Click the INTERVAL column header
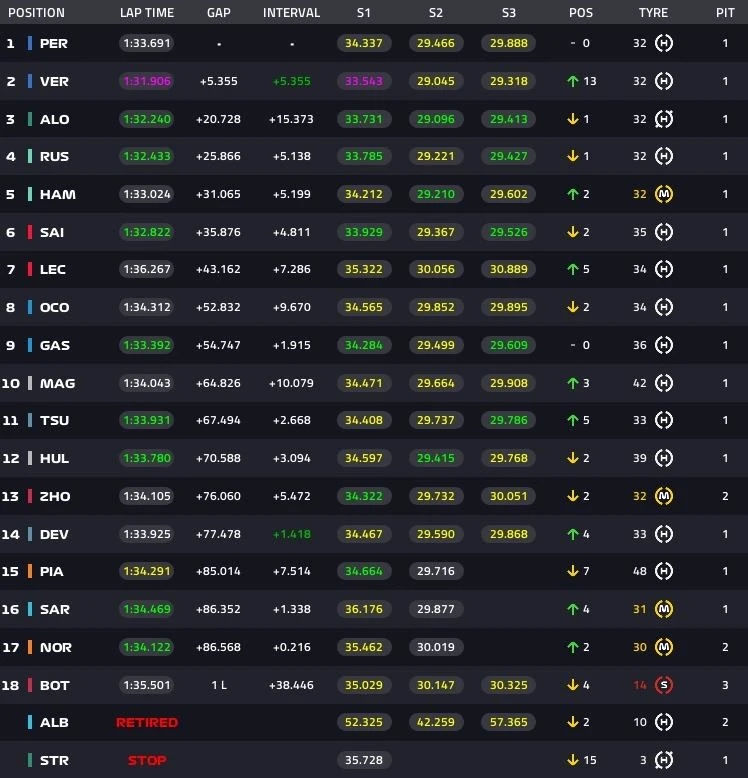 [291, 13]
